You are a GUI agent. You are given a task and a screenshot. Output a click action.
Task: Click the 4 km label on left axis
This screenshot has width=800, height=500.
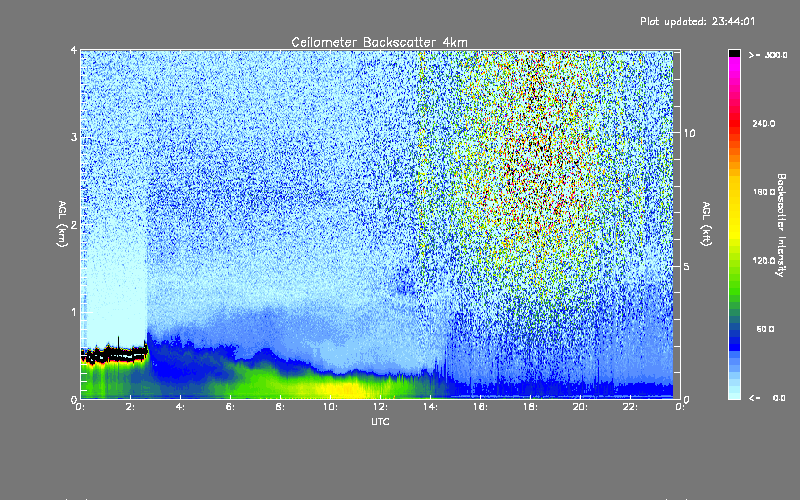coord(74,51)
